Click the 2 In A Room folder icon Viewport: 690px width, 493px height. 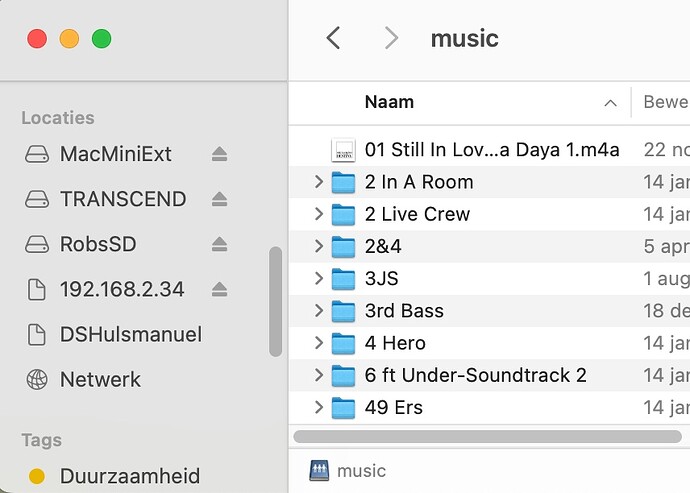[x=343, y=182]
